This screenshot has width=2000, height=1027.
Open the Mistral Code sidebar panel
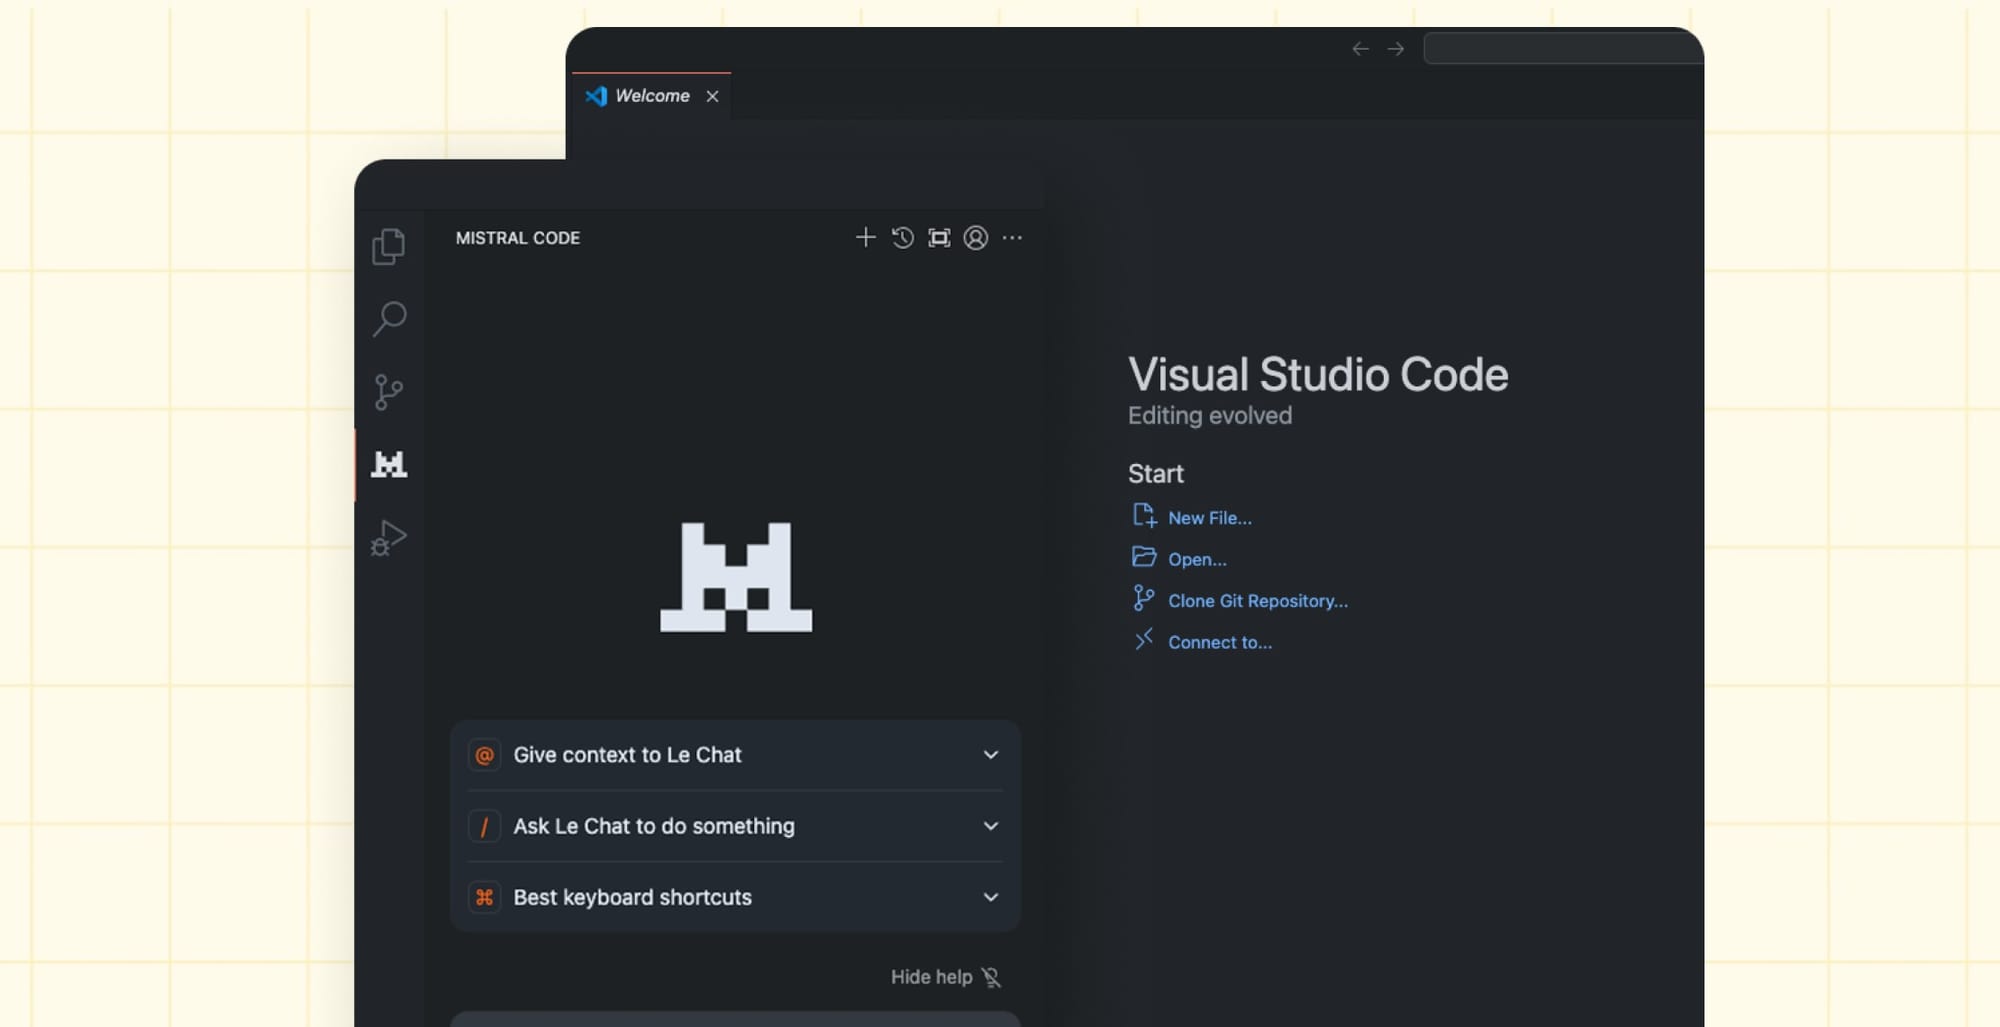[389, 464]
